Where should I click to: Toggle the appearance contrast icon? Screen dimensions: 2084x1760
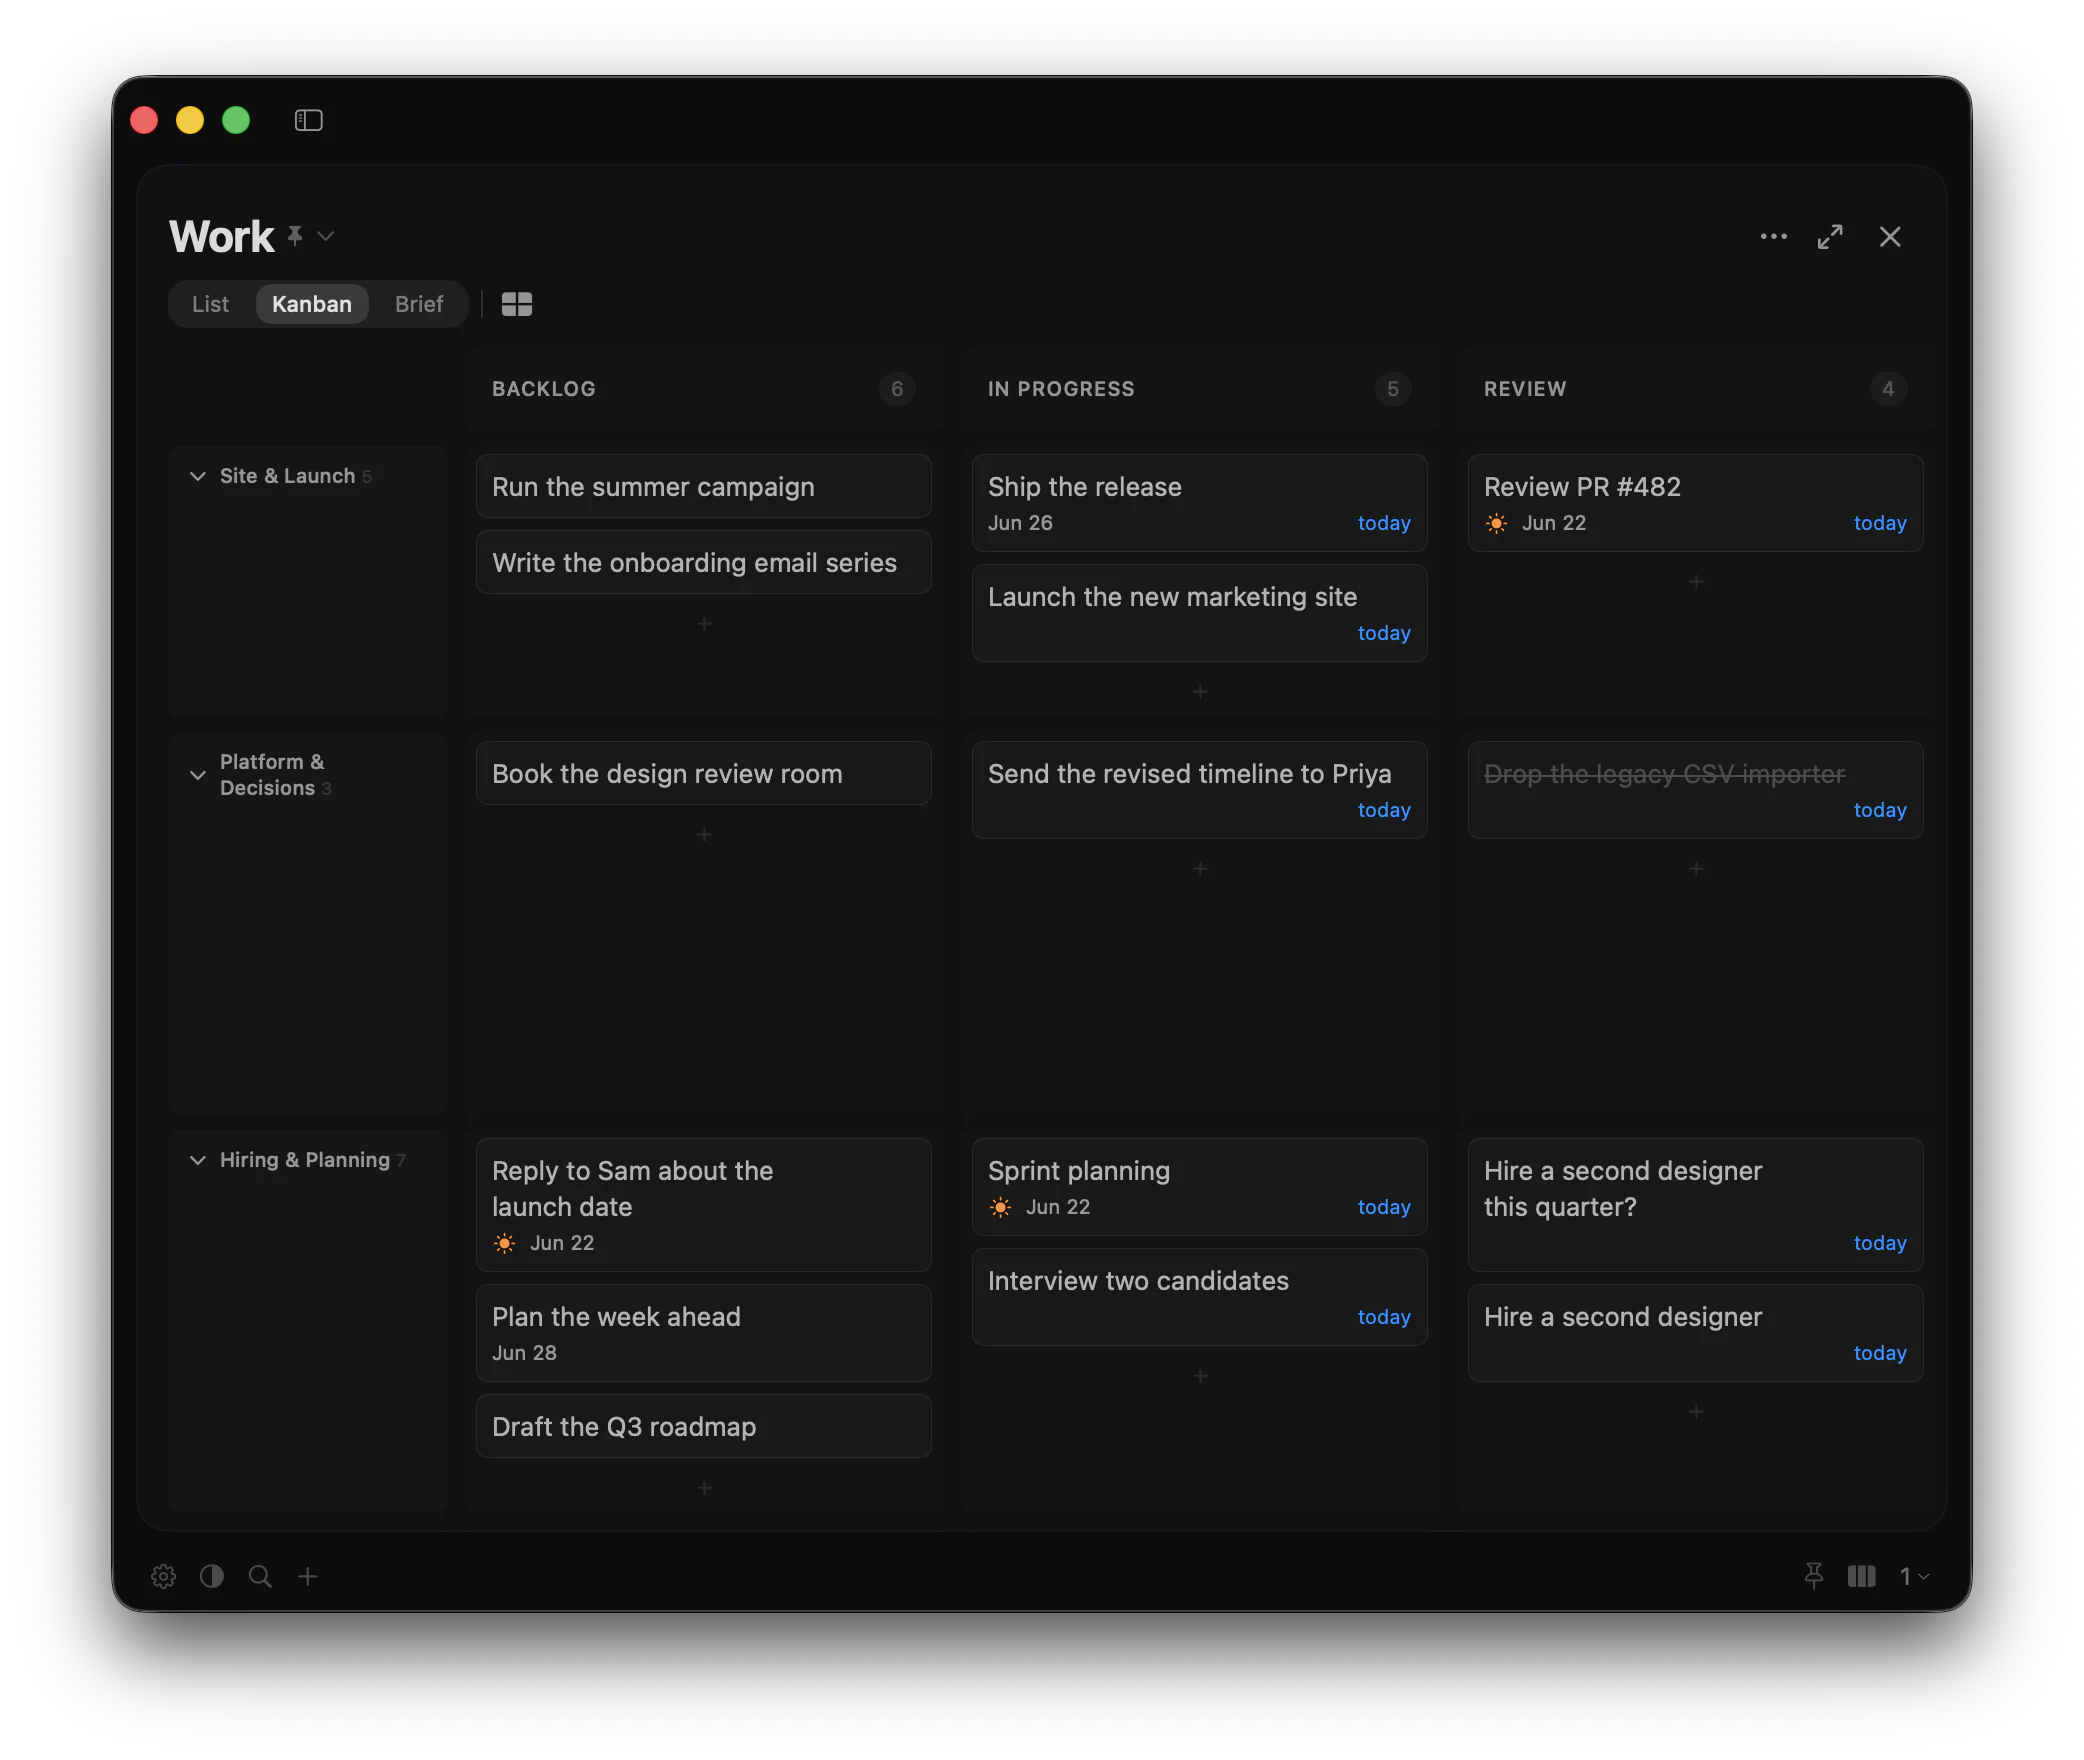point(212,1577)
